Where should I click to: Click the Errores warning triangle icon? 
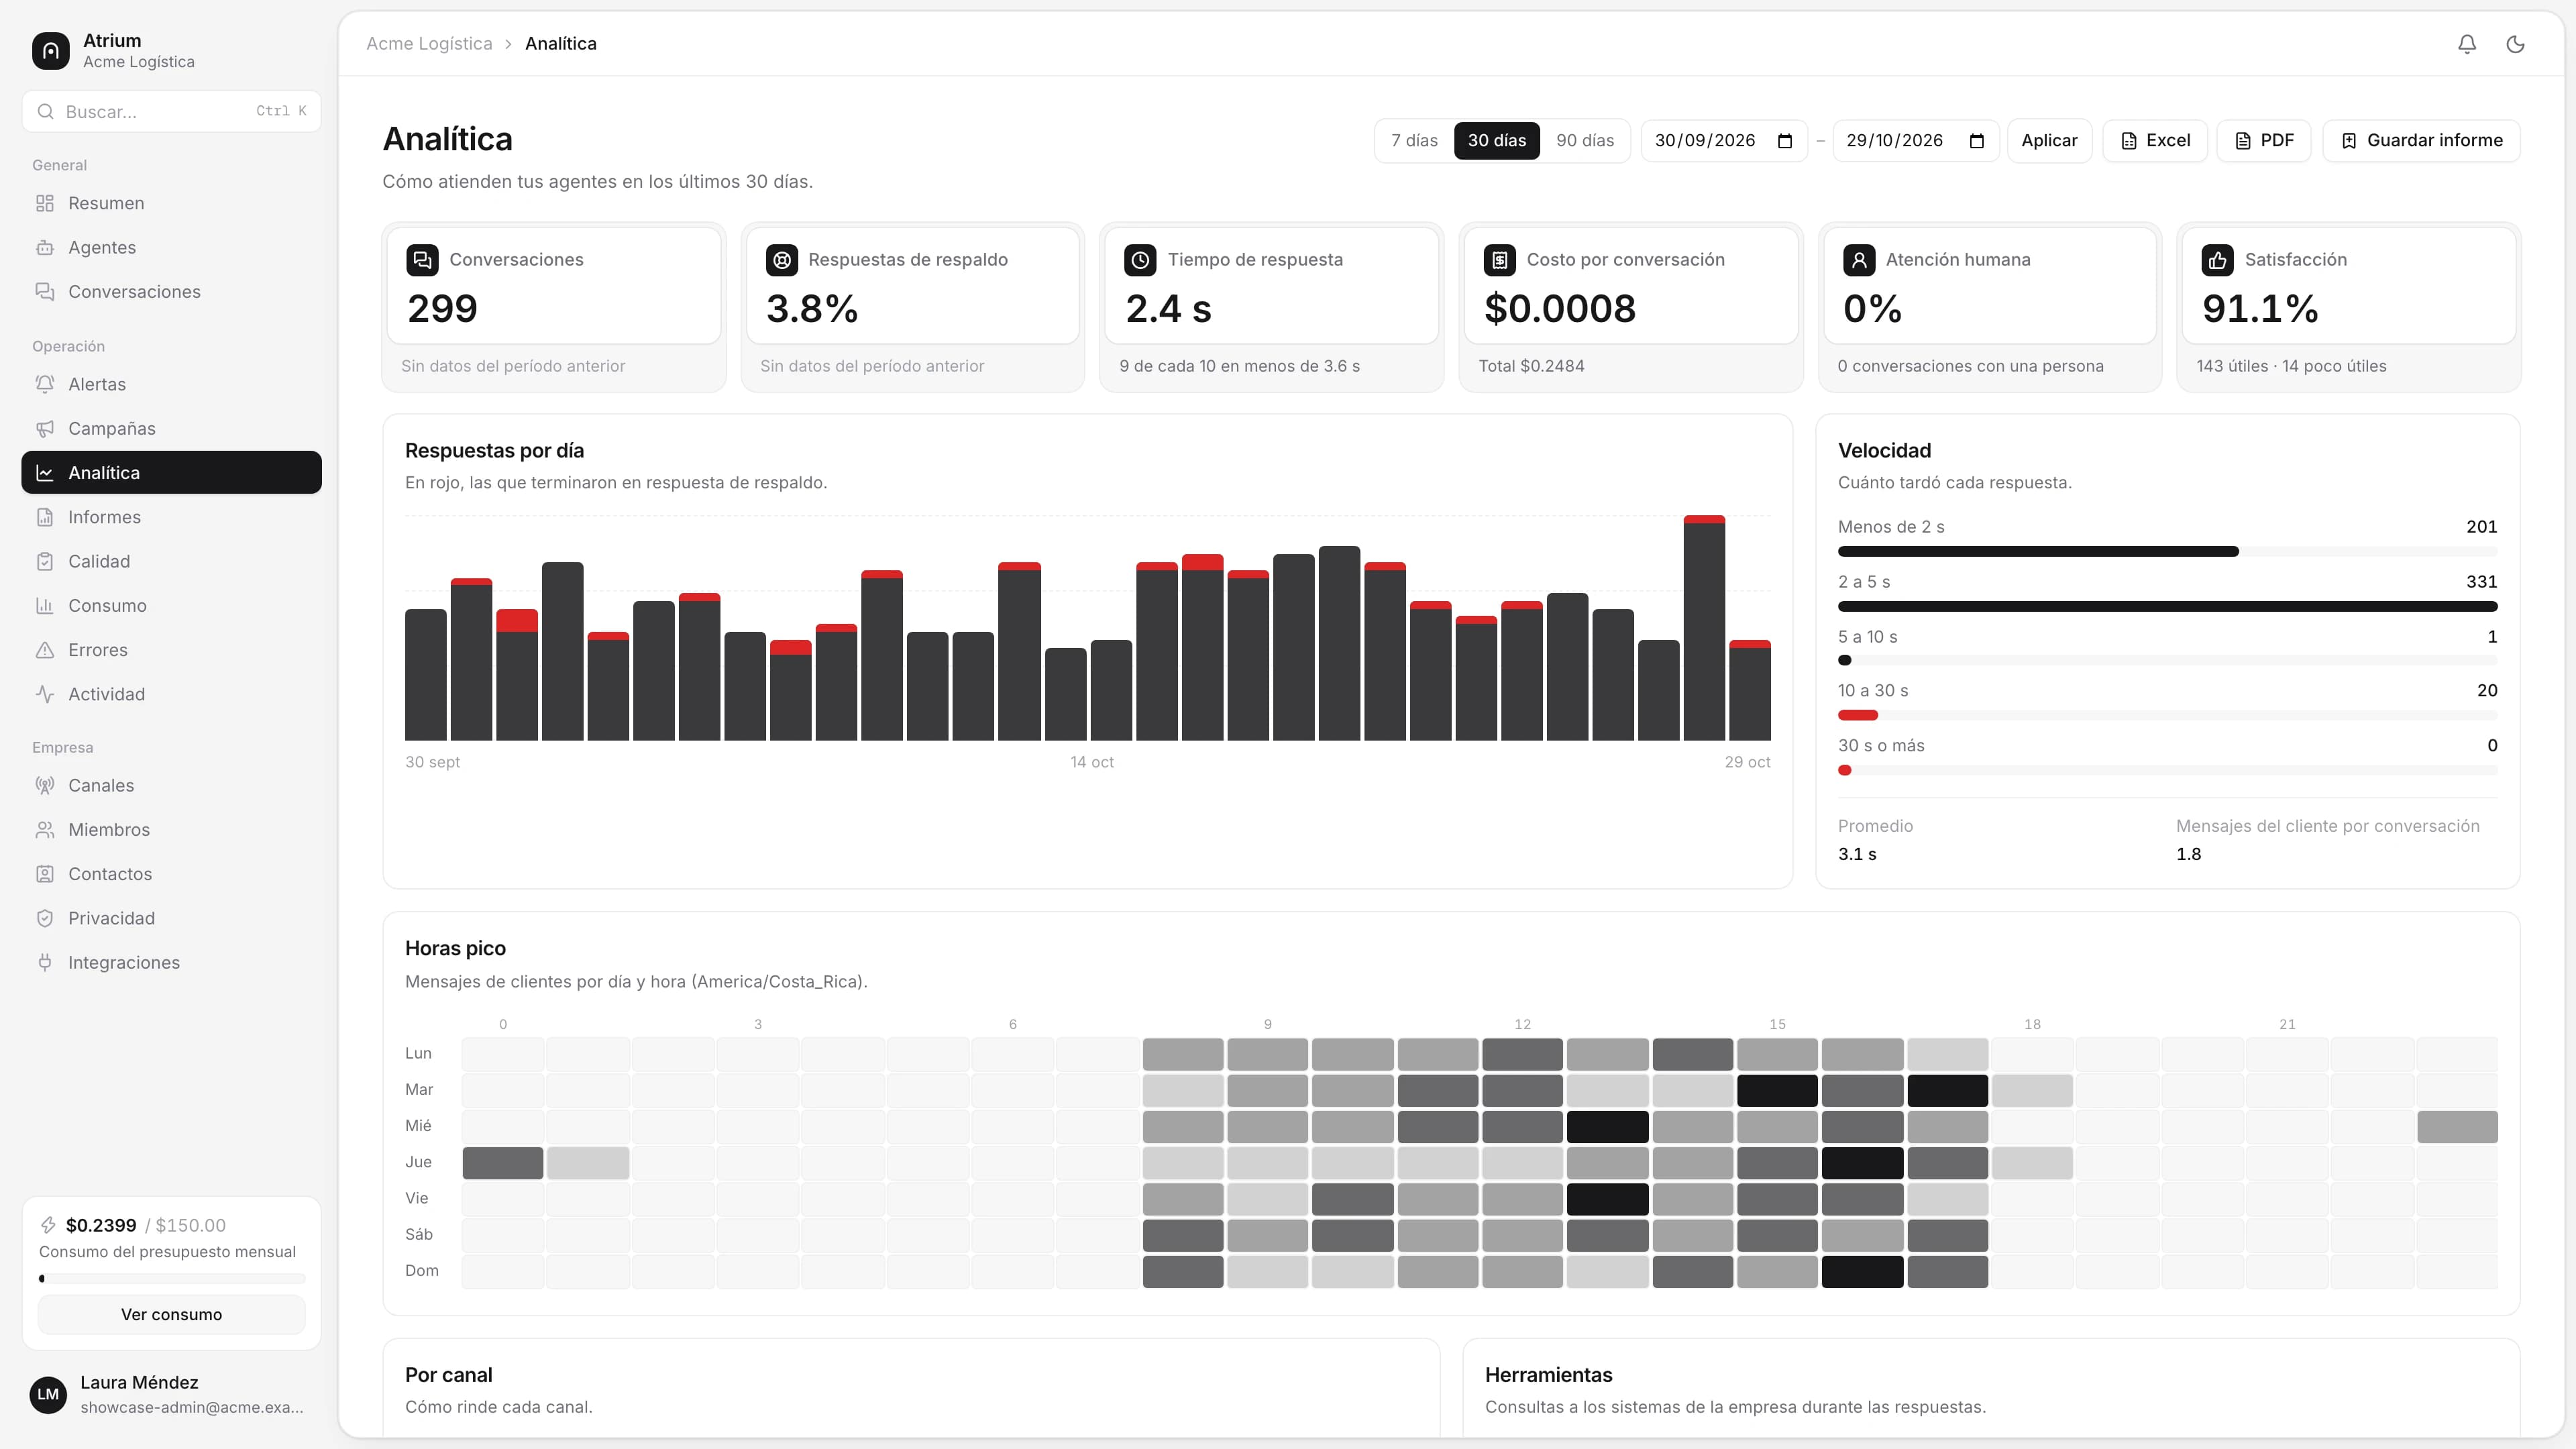(x=45, y=650)
